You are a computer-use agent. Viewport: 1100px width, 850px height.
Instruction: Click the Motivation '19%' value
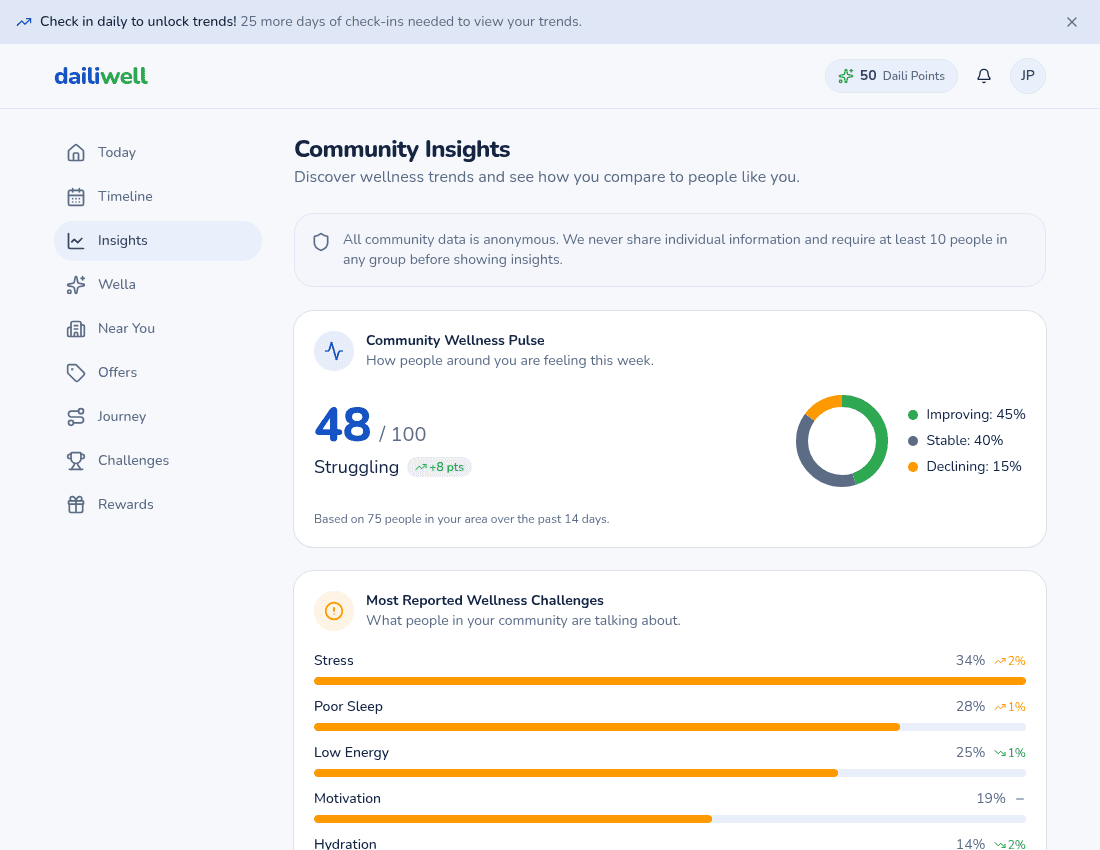991,799
